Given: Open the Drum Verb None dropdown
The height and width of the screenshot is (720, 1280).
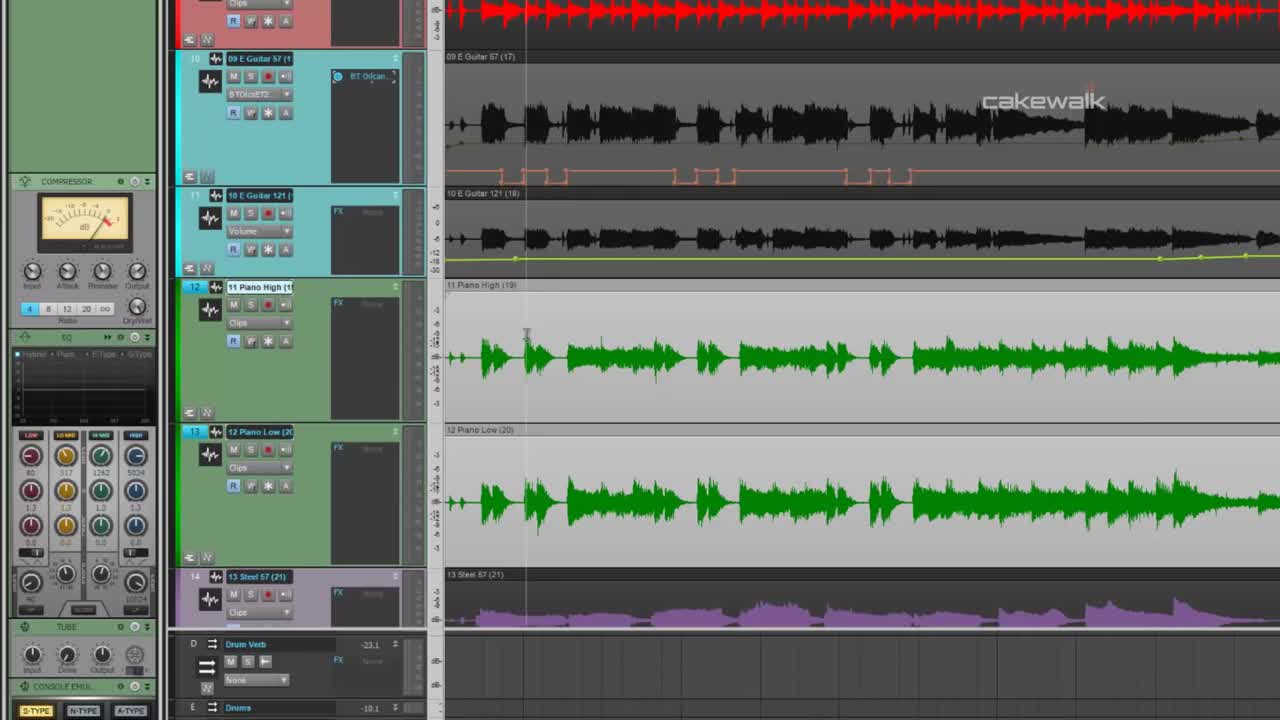Looking at the screenshot, I should tap(256, 680).
